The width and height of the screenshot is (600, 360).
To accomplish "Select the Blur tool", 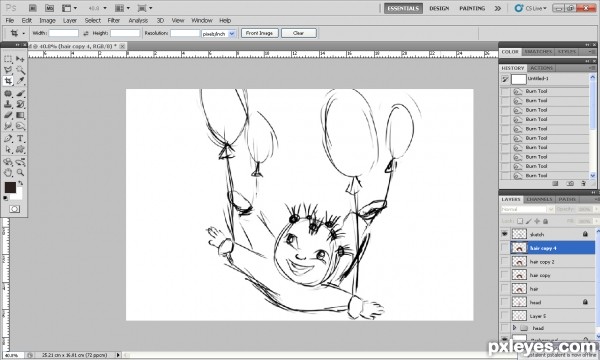I will pyautogui.click(x=8, y=126).
